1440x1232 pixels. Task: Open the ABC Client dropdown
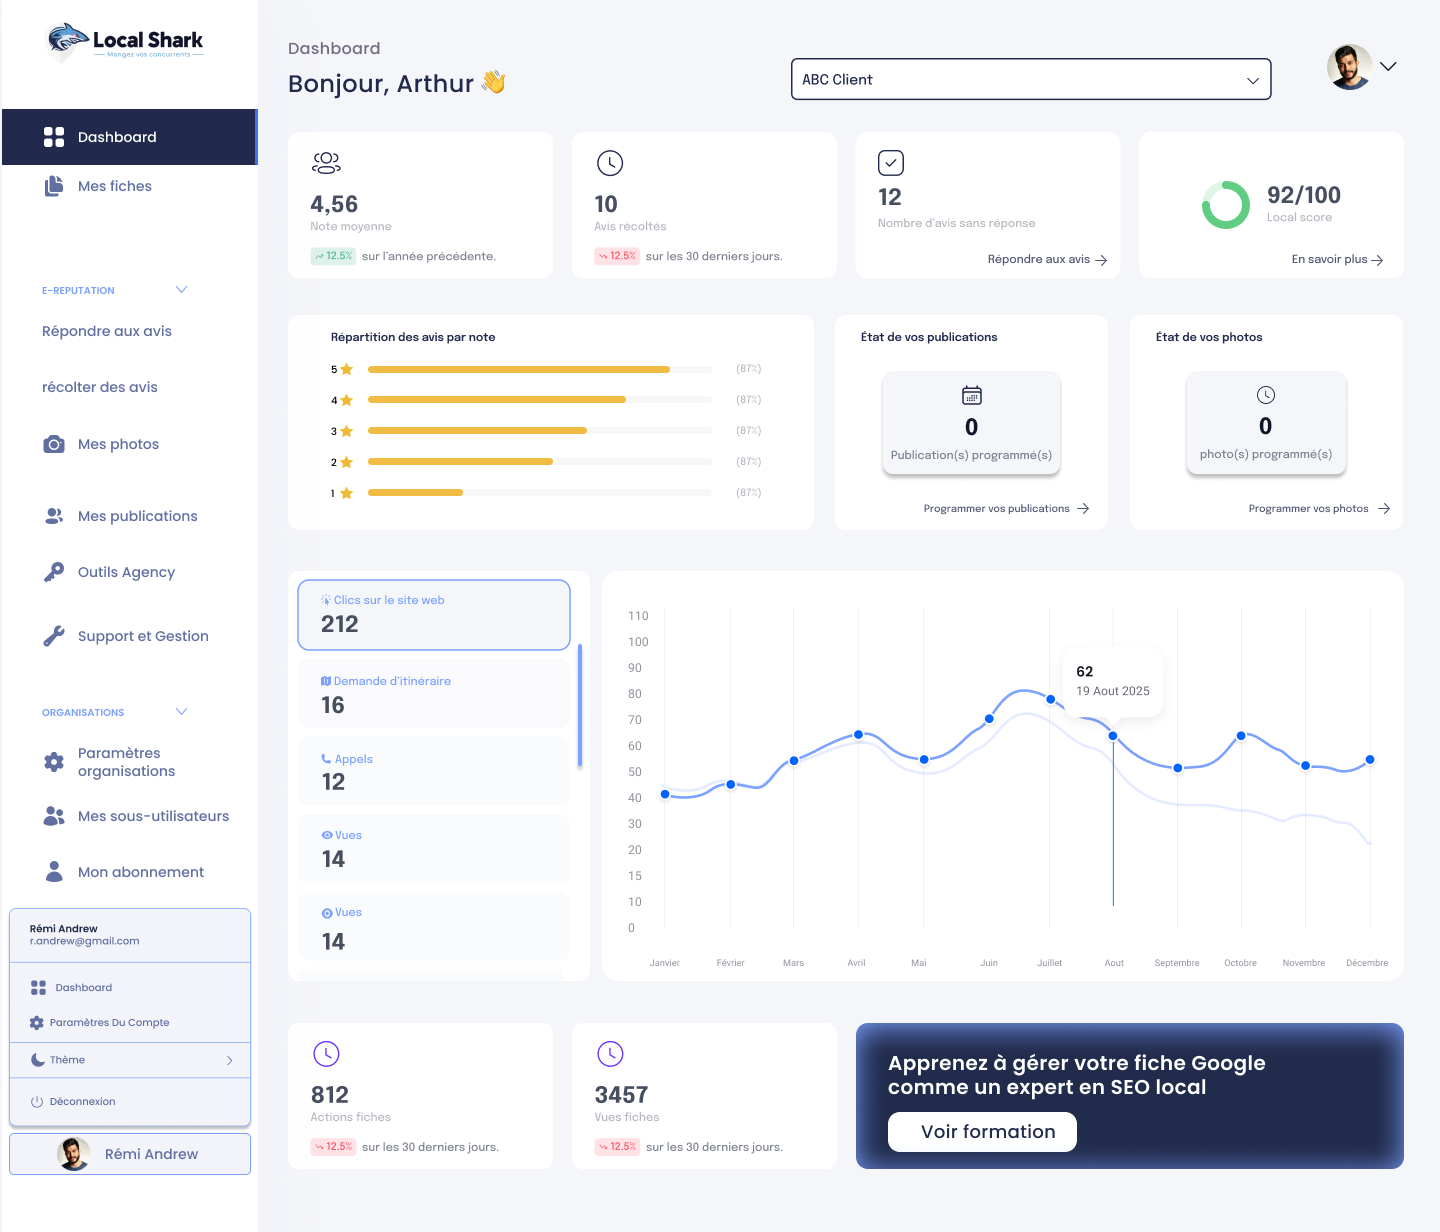pyautogui.click(x=1030, y=80)
